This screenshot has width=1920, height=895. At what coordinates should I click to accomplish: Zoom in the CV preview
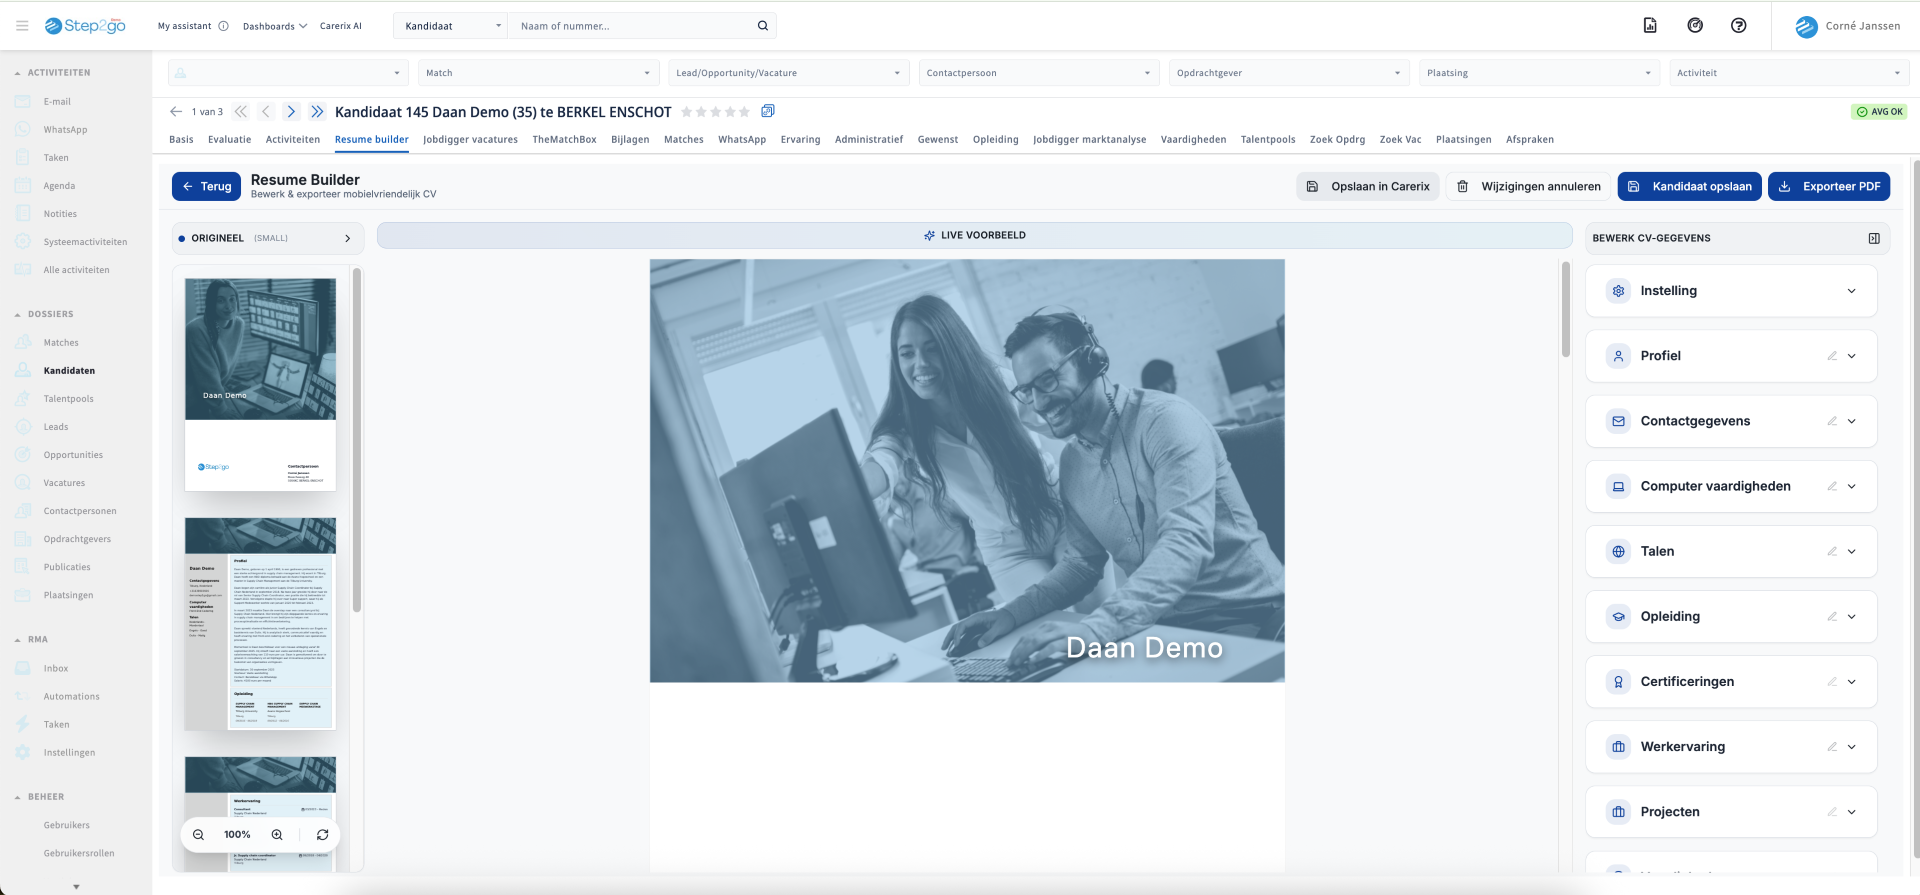point(277,835)
